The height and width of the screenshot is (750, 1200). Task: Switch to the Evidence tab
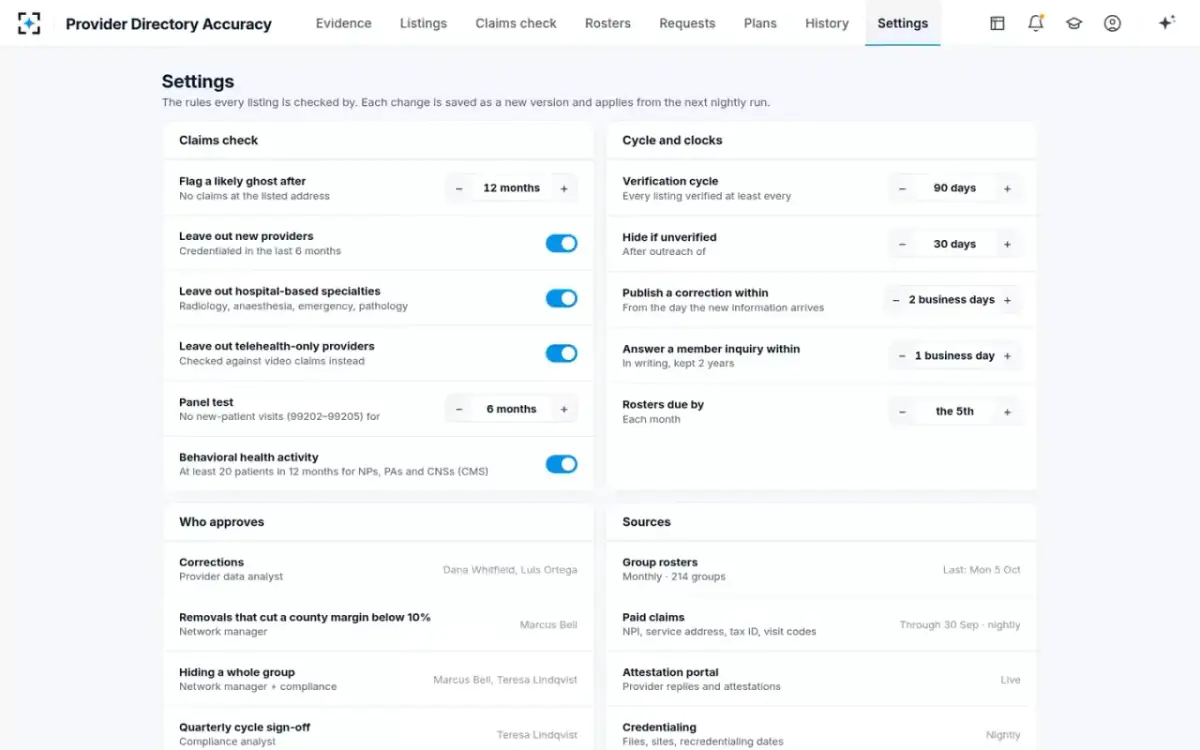tap(343, 23)
